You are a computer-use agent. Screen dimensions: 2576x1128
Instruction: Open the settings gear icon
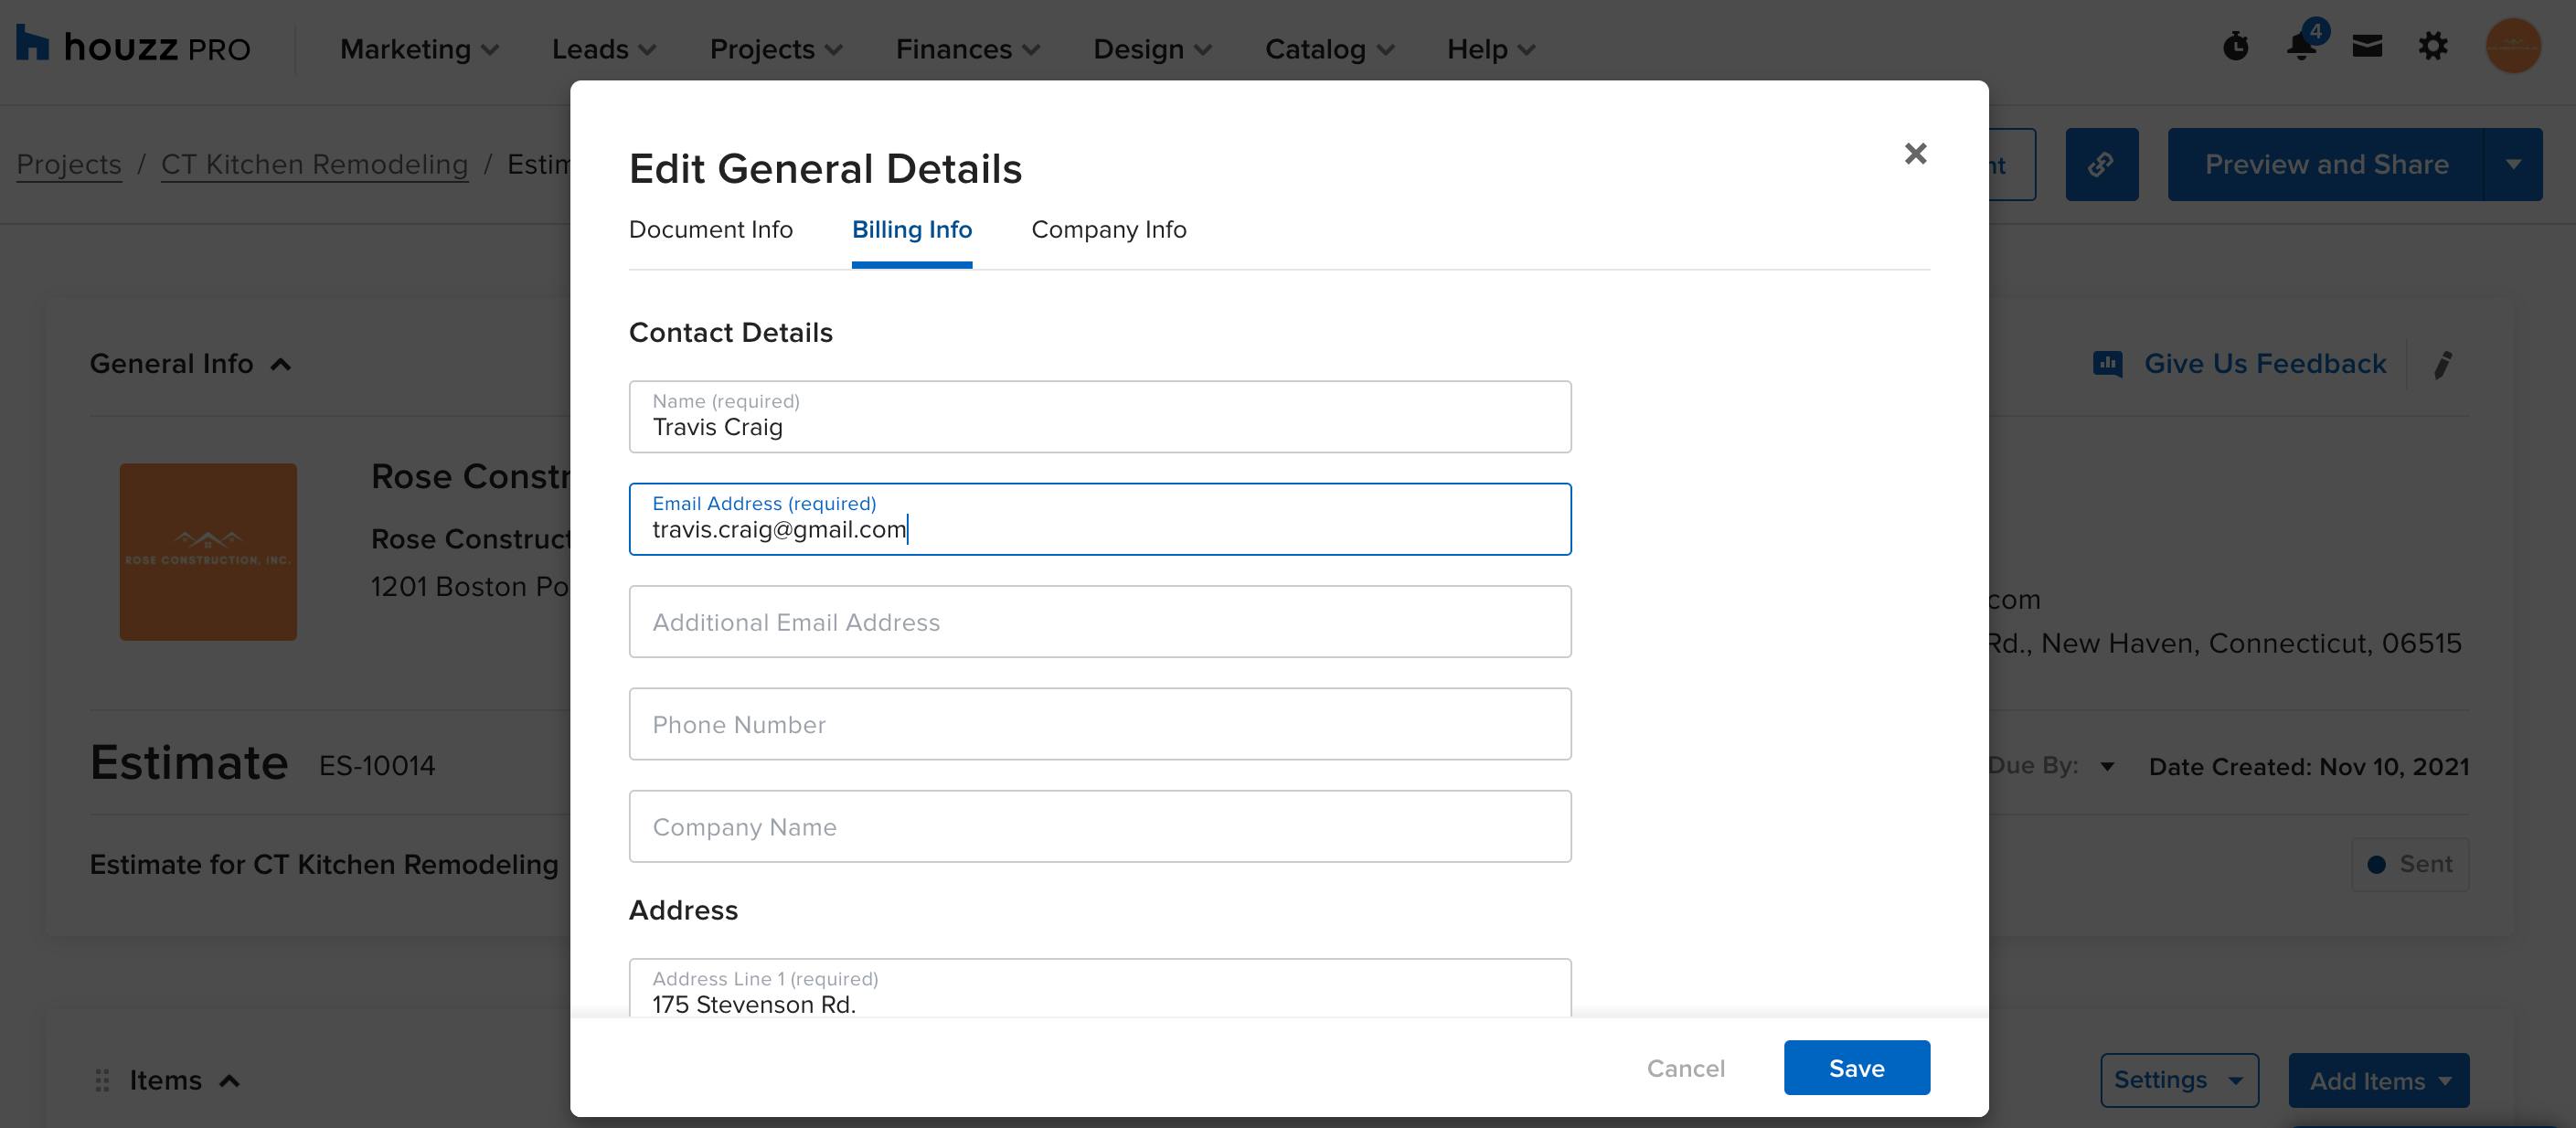(2433, 46)
